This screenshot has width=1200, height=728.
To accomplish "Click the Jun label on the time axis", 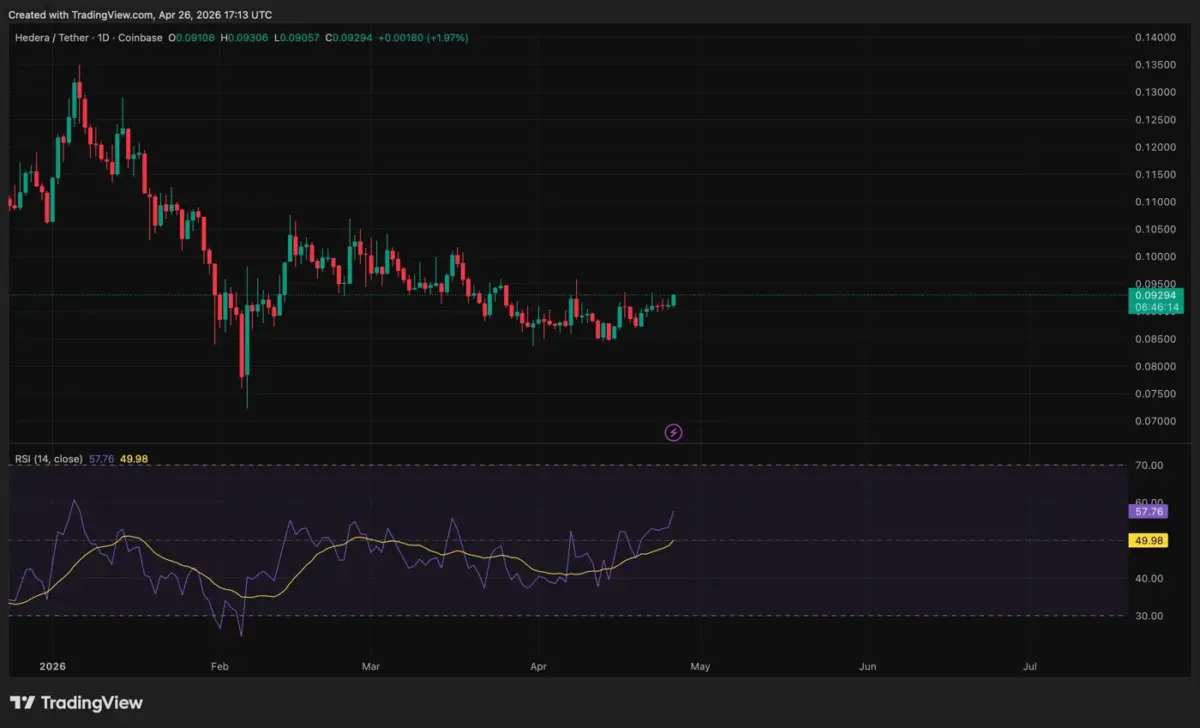I will coord(868,665).
